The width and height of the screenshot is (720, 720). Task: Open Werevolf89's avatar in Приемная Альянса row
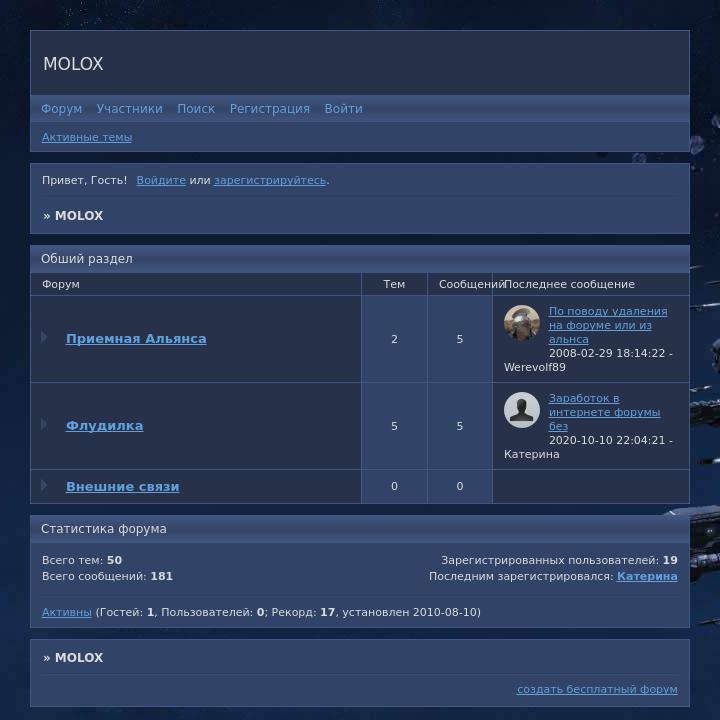[x=522, y=323]
